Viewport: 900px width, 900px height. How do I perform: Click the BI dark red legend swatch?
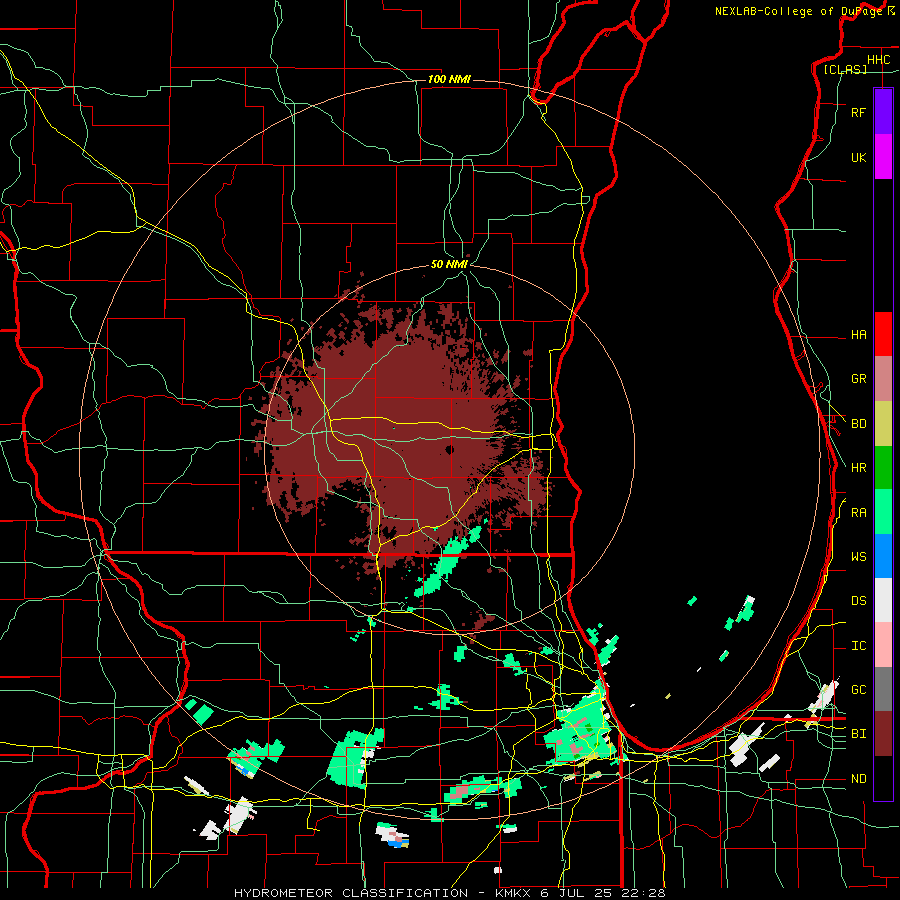883,734
